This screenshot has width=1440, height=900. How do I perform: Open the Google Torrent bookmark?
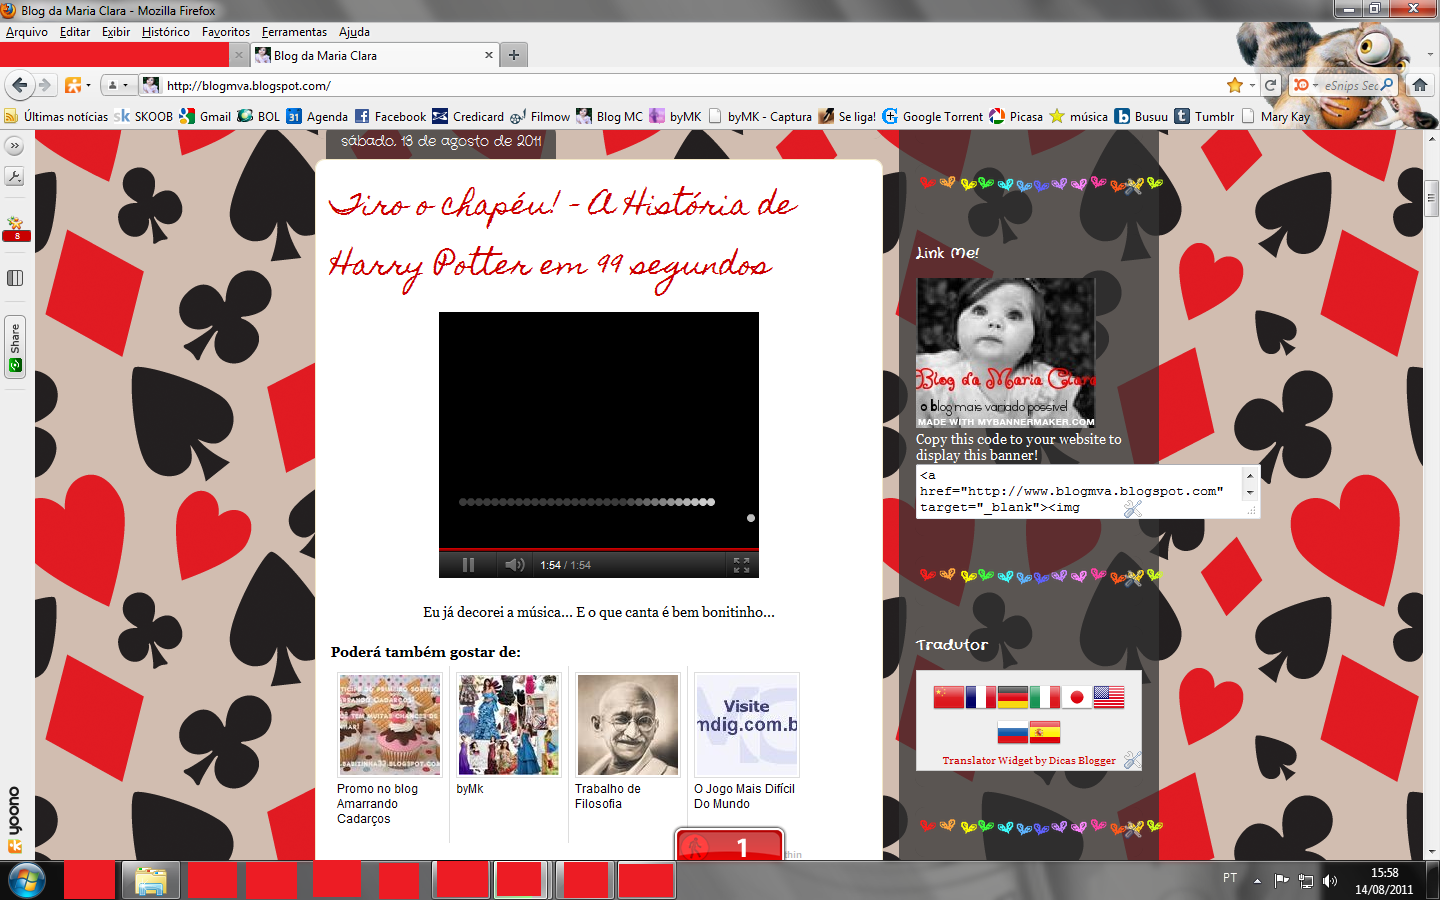(933, 116)
